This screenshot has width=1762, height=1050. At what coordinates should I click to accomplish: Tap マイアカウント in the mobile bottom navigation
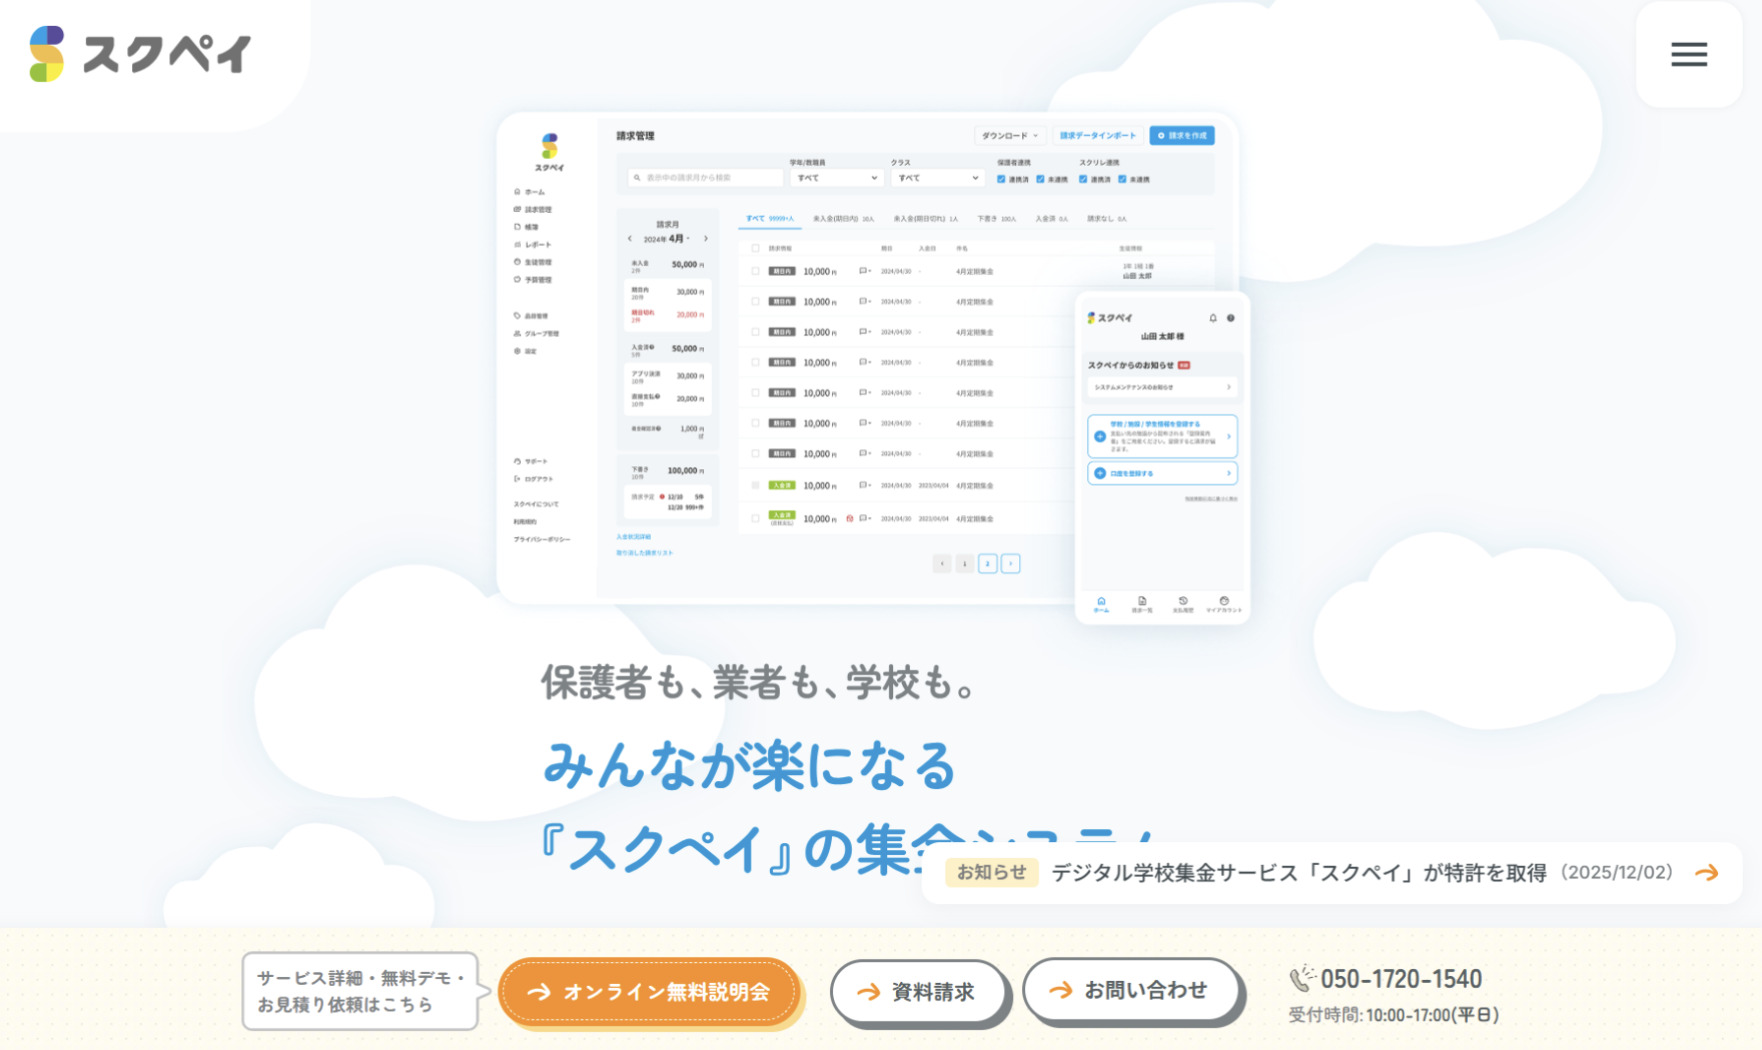[1224, 604]
